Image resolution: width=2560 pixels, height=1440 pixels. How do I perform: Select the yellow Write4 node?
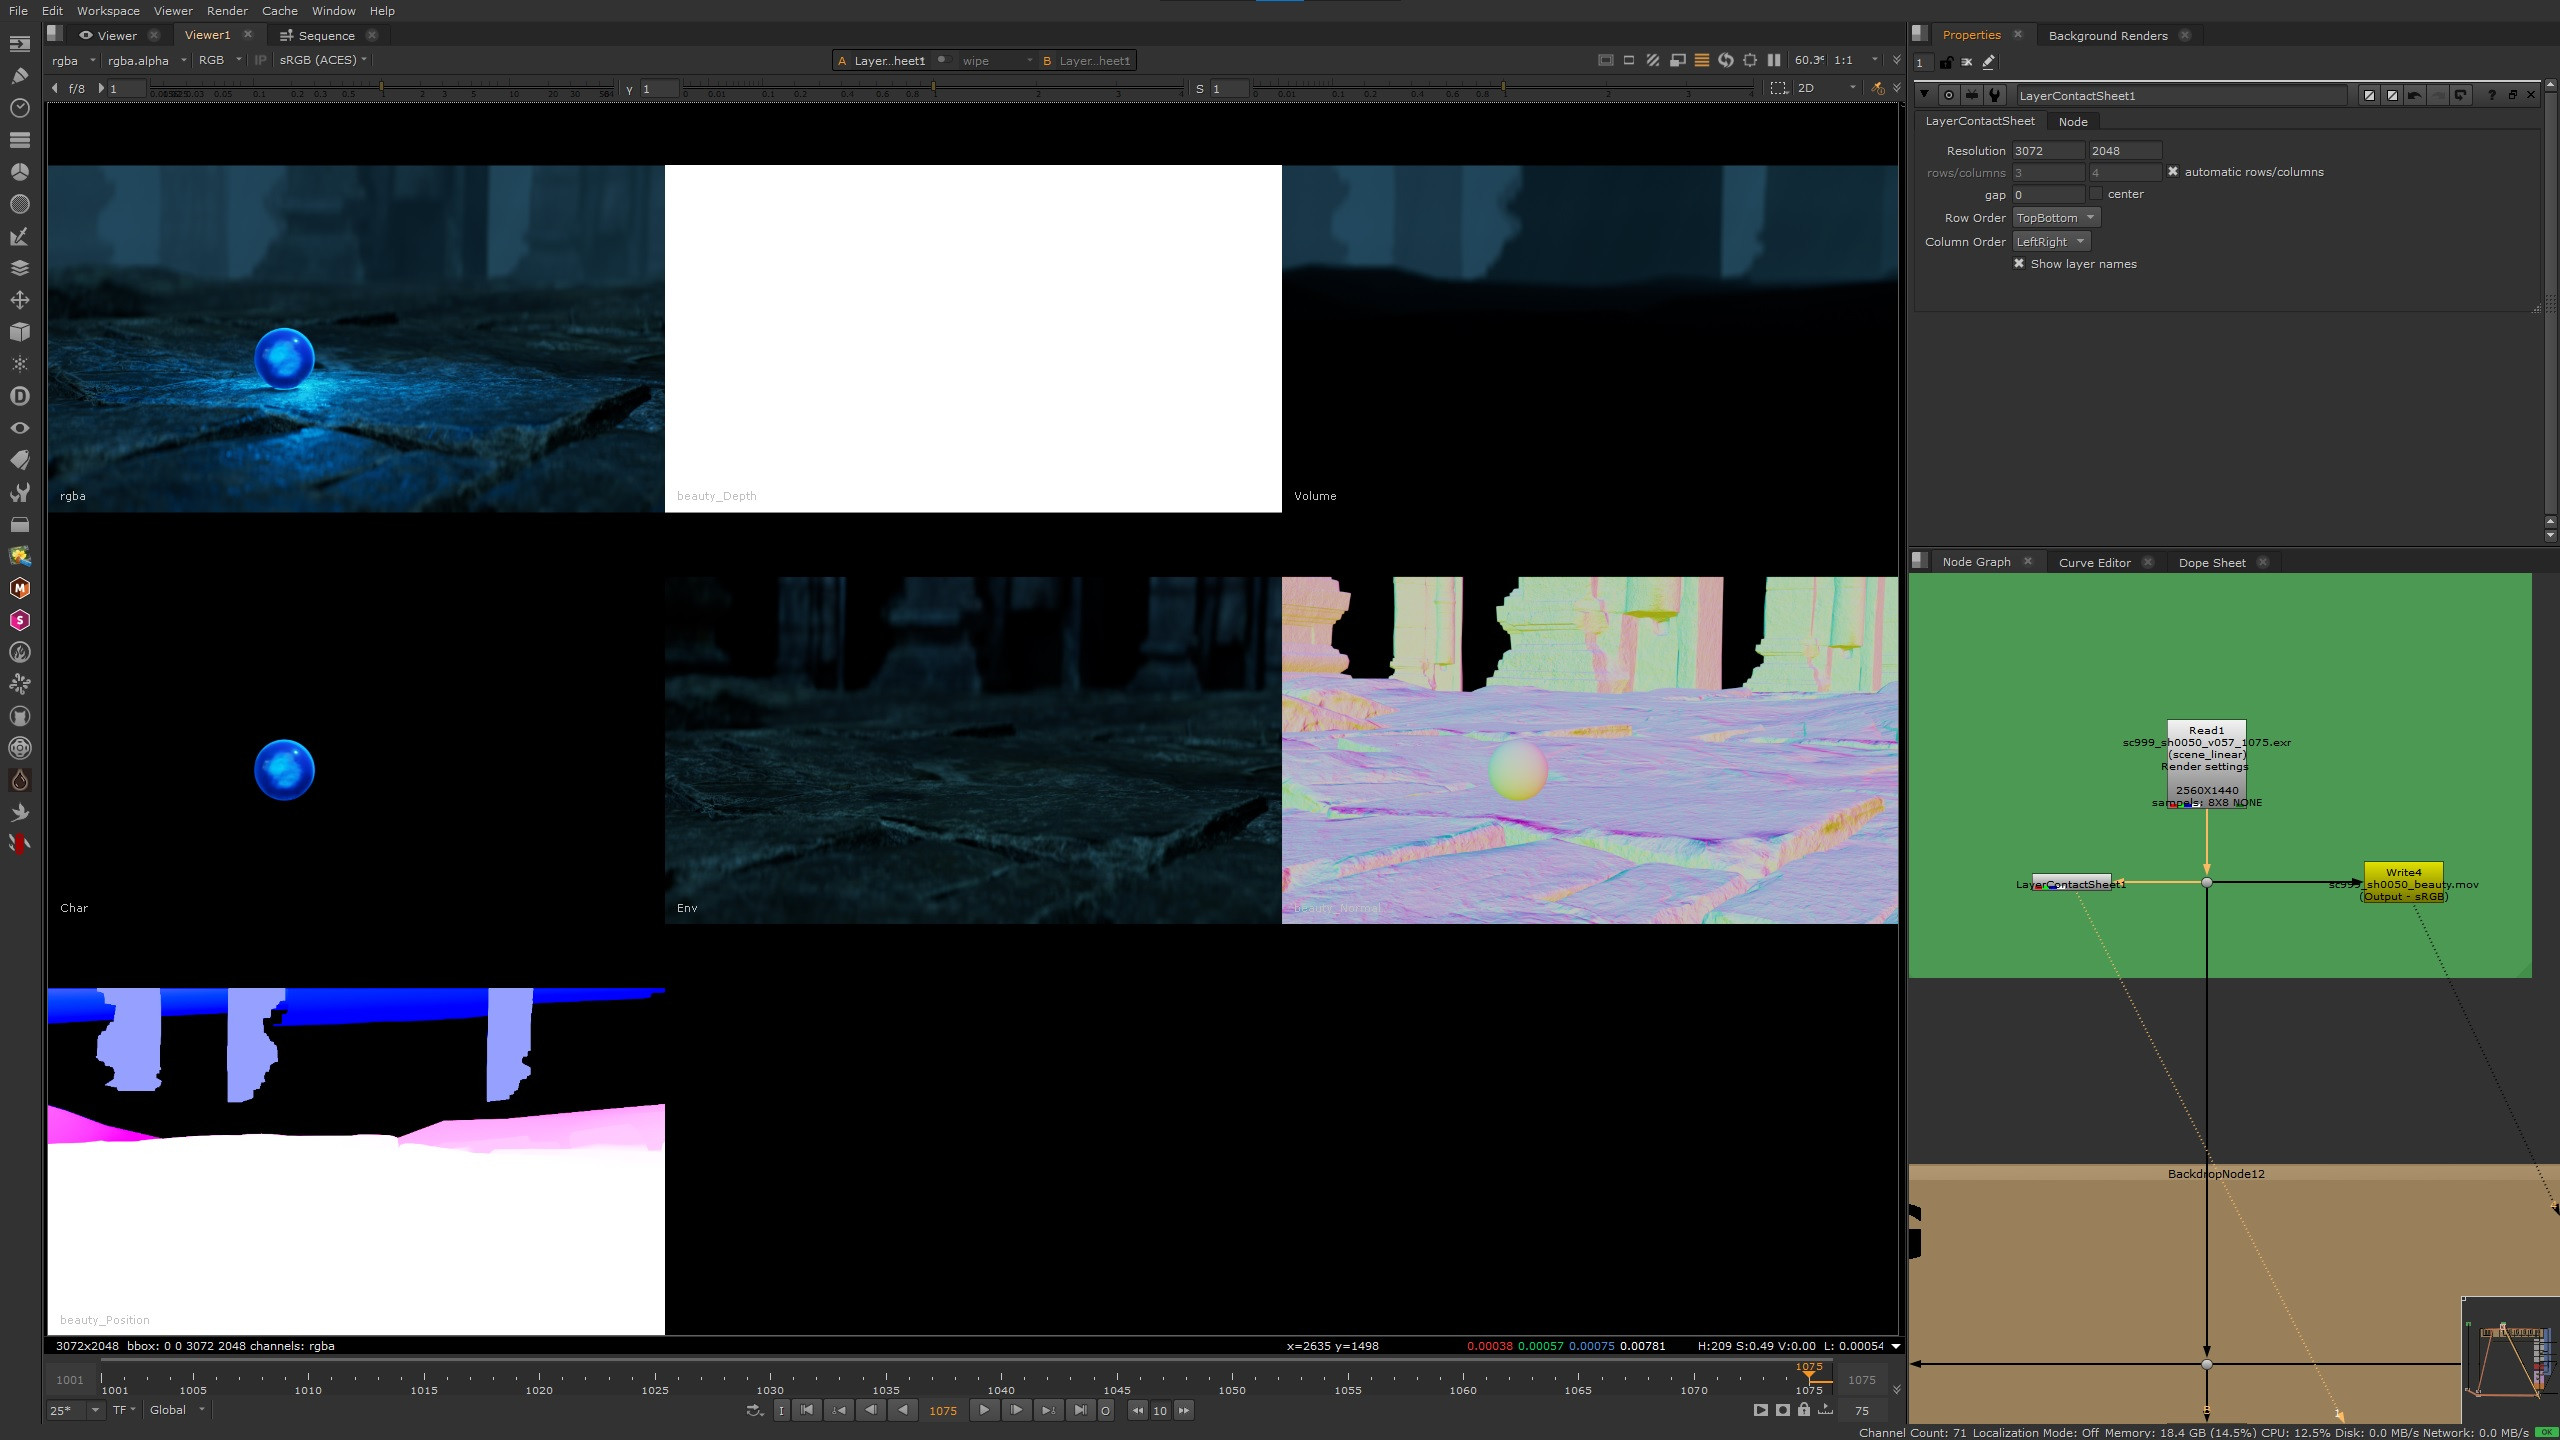point(2403,883)
